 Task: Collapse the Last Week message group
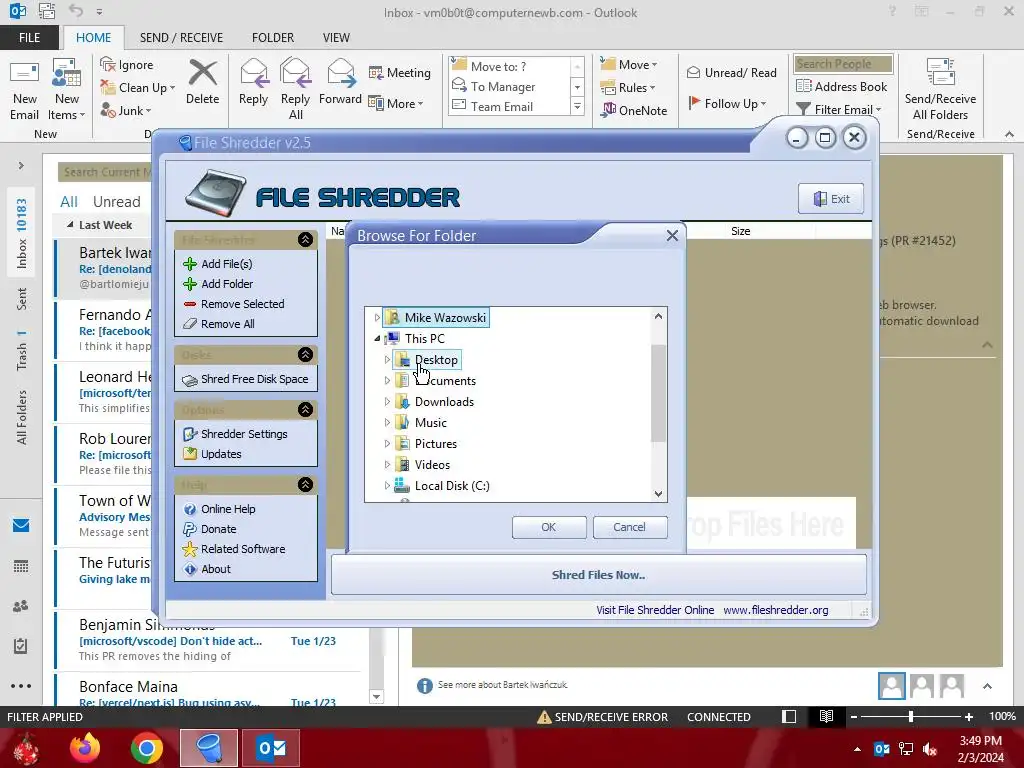coord(70,225)
